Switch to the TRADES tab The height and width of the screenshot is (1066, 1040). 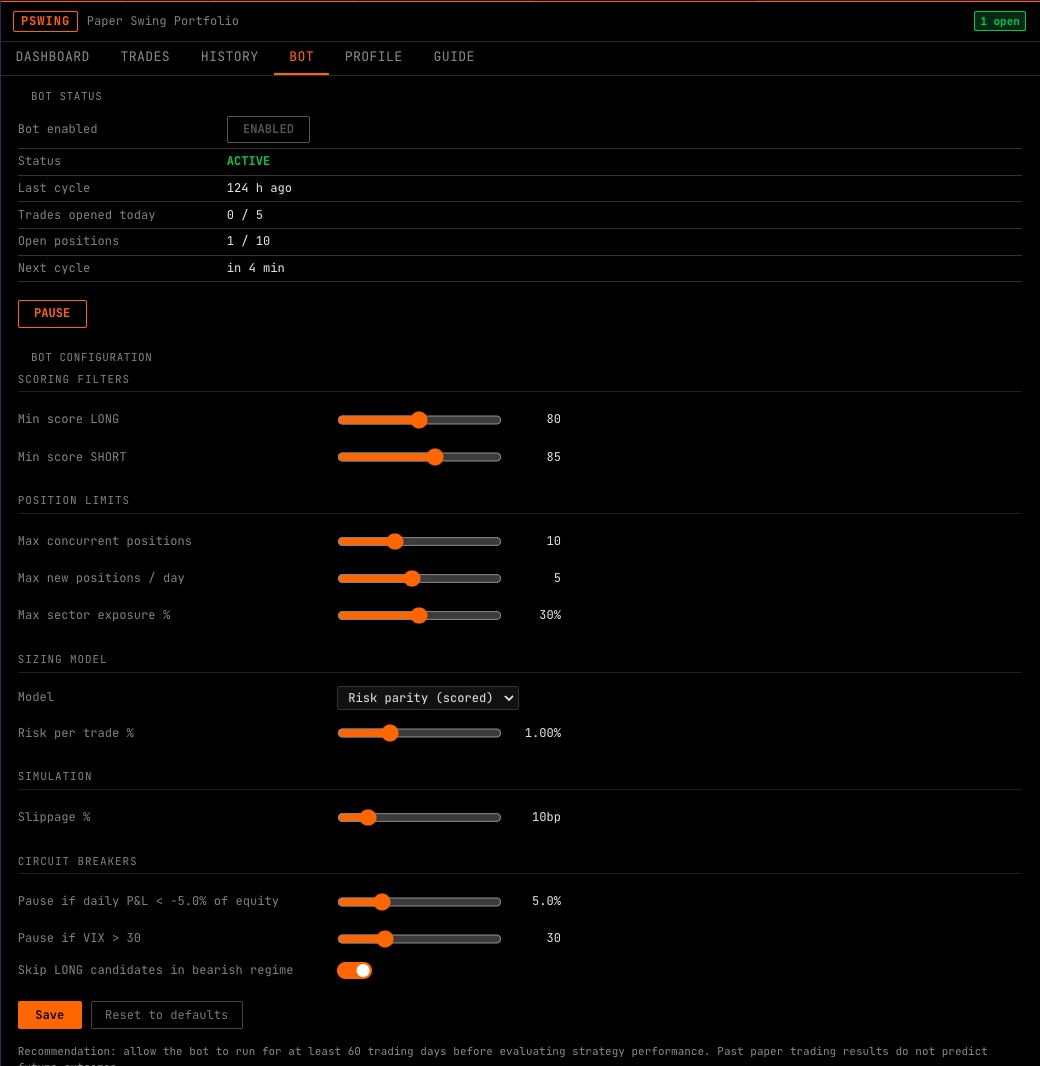[145, 57]
